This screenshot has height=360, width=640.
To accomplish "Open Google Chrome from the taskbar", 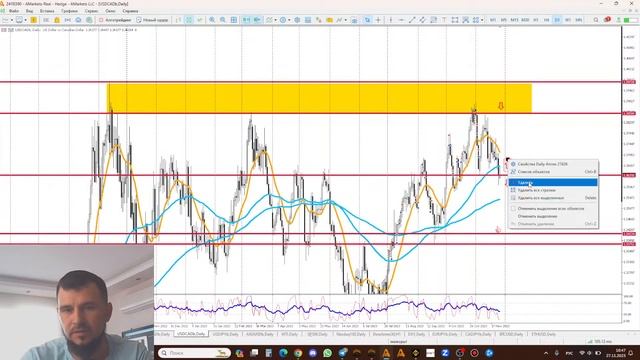I will click(x=298, y=353).
